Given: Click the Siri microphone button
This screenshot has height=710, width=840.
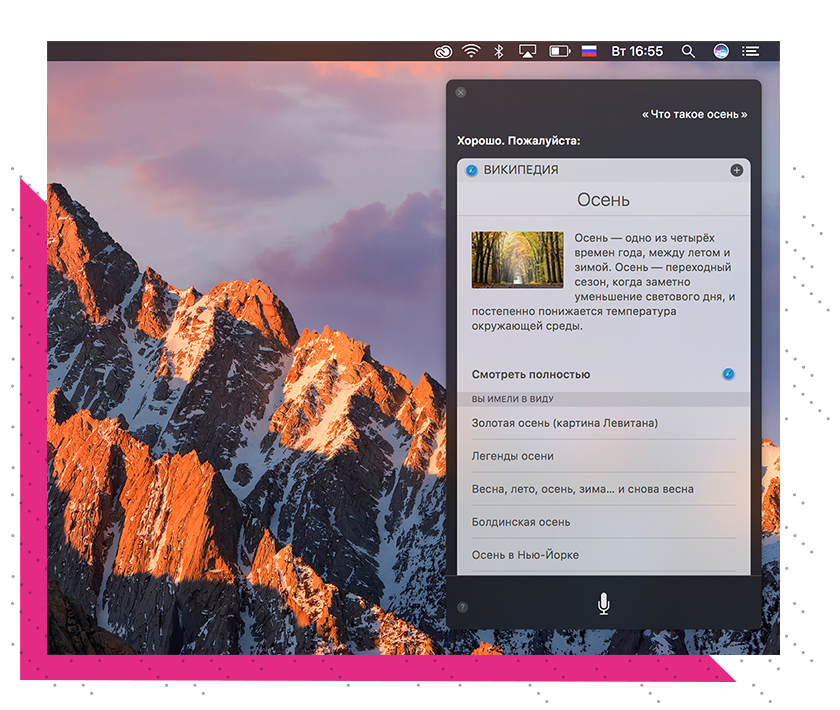Looking at the screenshot, I should 603,604.
